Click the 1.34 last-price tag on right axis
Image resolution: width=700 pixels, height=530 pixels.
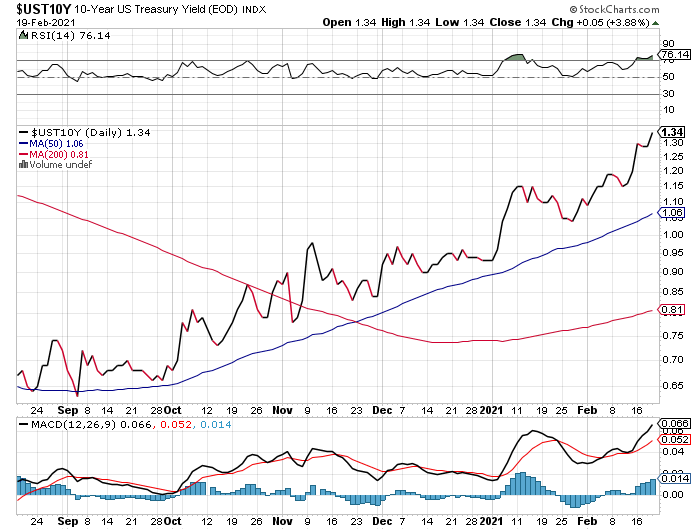click(672, 132)
